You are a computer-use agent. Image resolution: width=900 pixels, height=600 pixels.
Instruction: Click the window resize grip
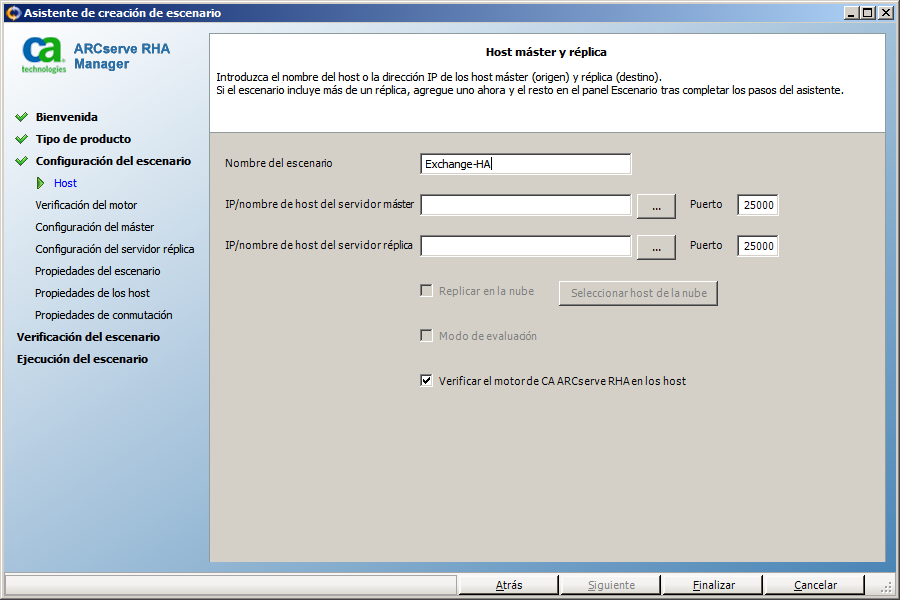coord(887,587)
